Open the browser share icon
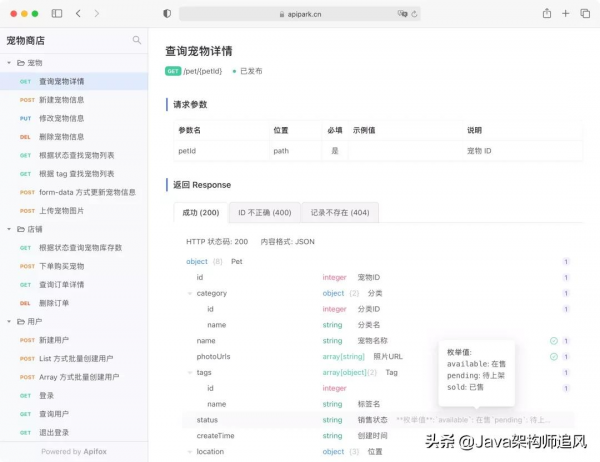Viewport: 600px width, 462px height. point(547,13)
